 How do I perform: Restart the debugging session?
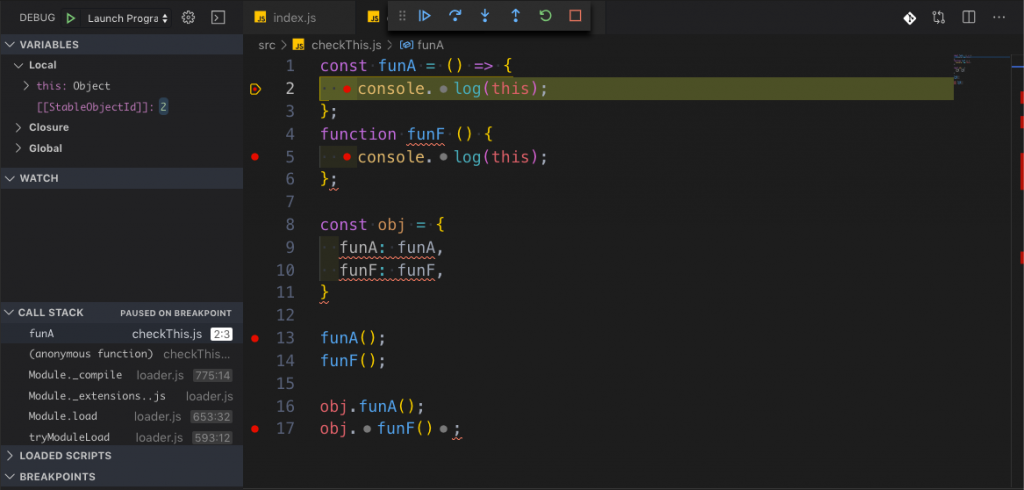(x=545, y=16)
